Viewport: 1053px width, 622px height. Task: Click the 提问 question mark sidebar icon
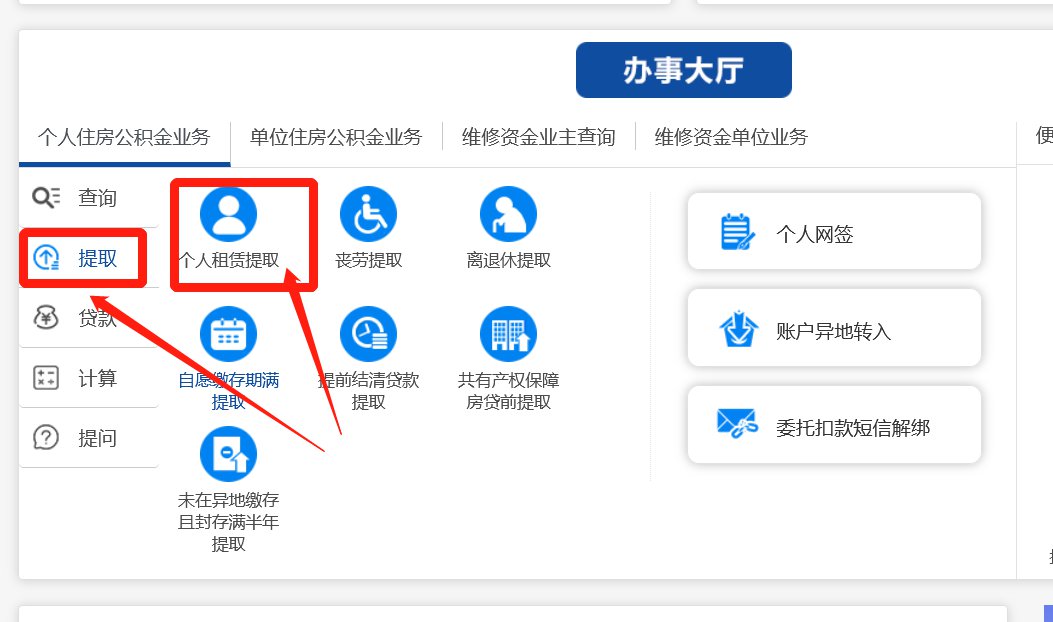[46, 438]
